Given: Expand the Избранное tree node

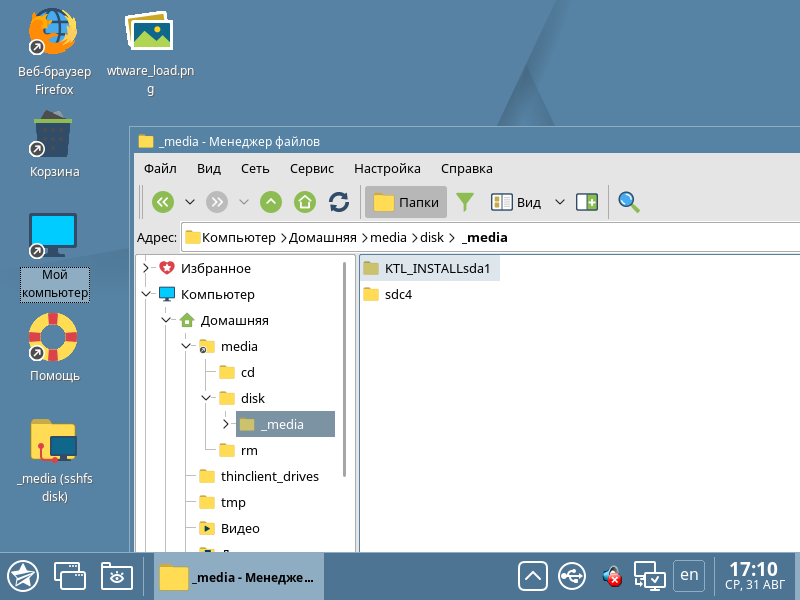Looking at the screenshot, I should tap(146, 268).
